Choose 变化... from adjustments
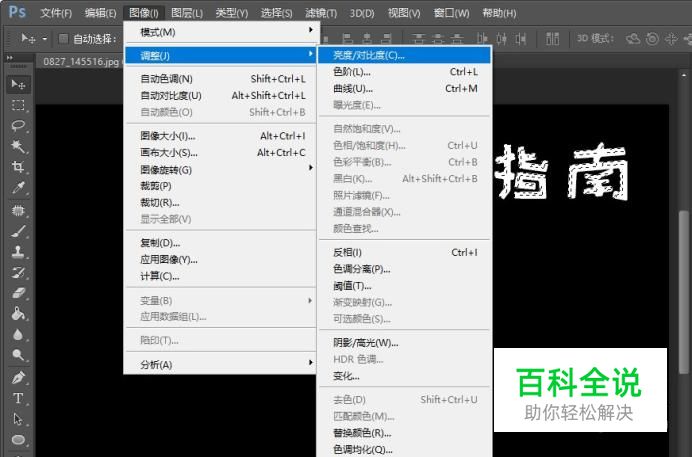The width and height of the screenshot is (692, 457). click(404, 376)
